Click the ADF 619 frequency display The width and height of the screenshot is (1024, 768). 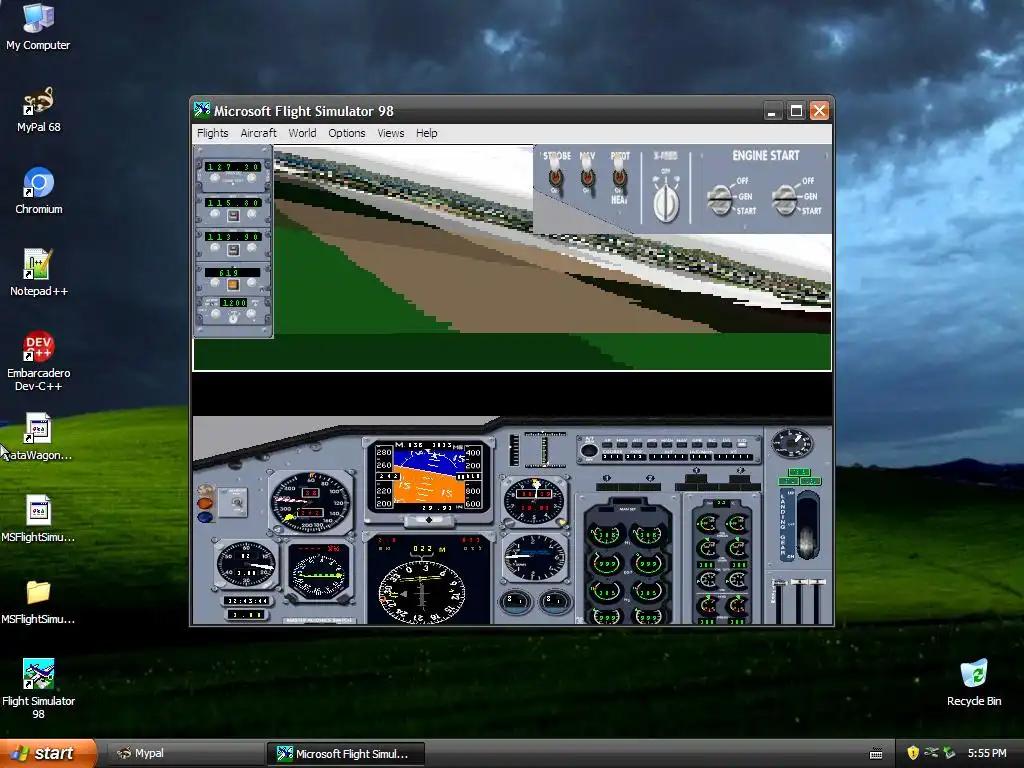(232, 272)
